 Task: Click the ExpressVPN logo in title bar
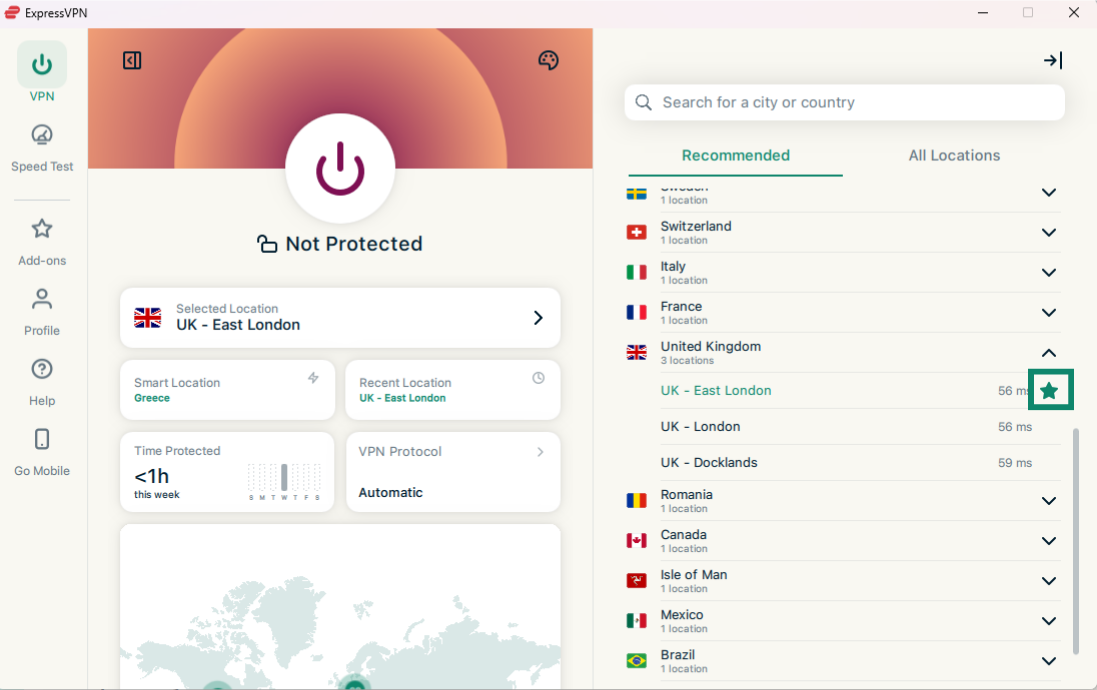coord(12,13)
